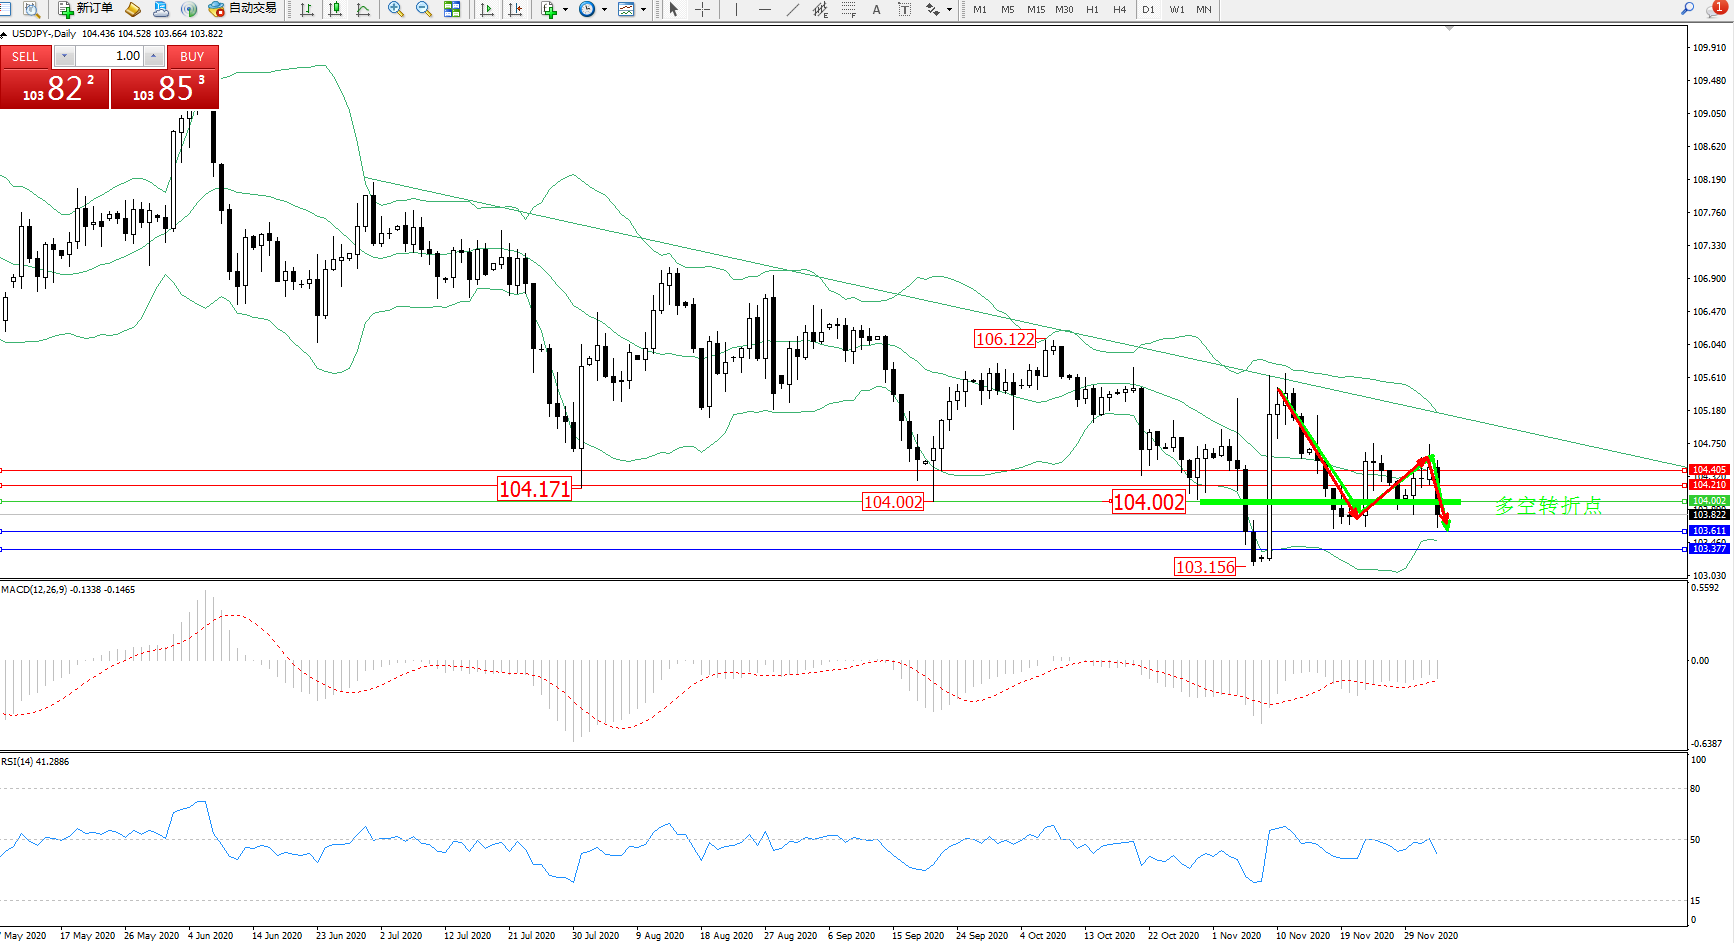The width and height of the screenshot is (1734, 943).
Task: Click the Zoom In magnifier icon
Action: (x=396, y=9)
